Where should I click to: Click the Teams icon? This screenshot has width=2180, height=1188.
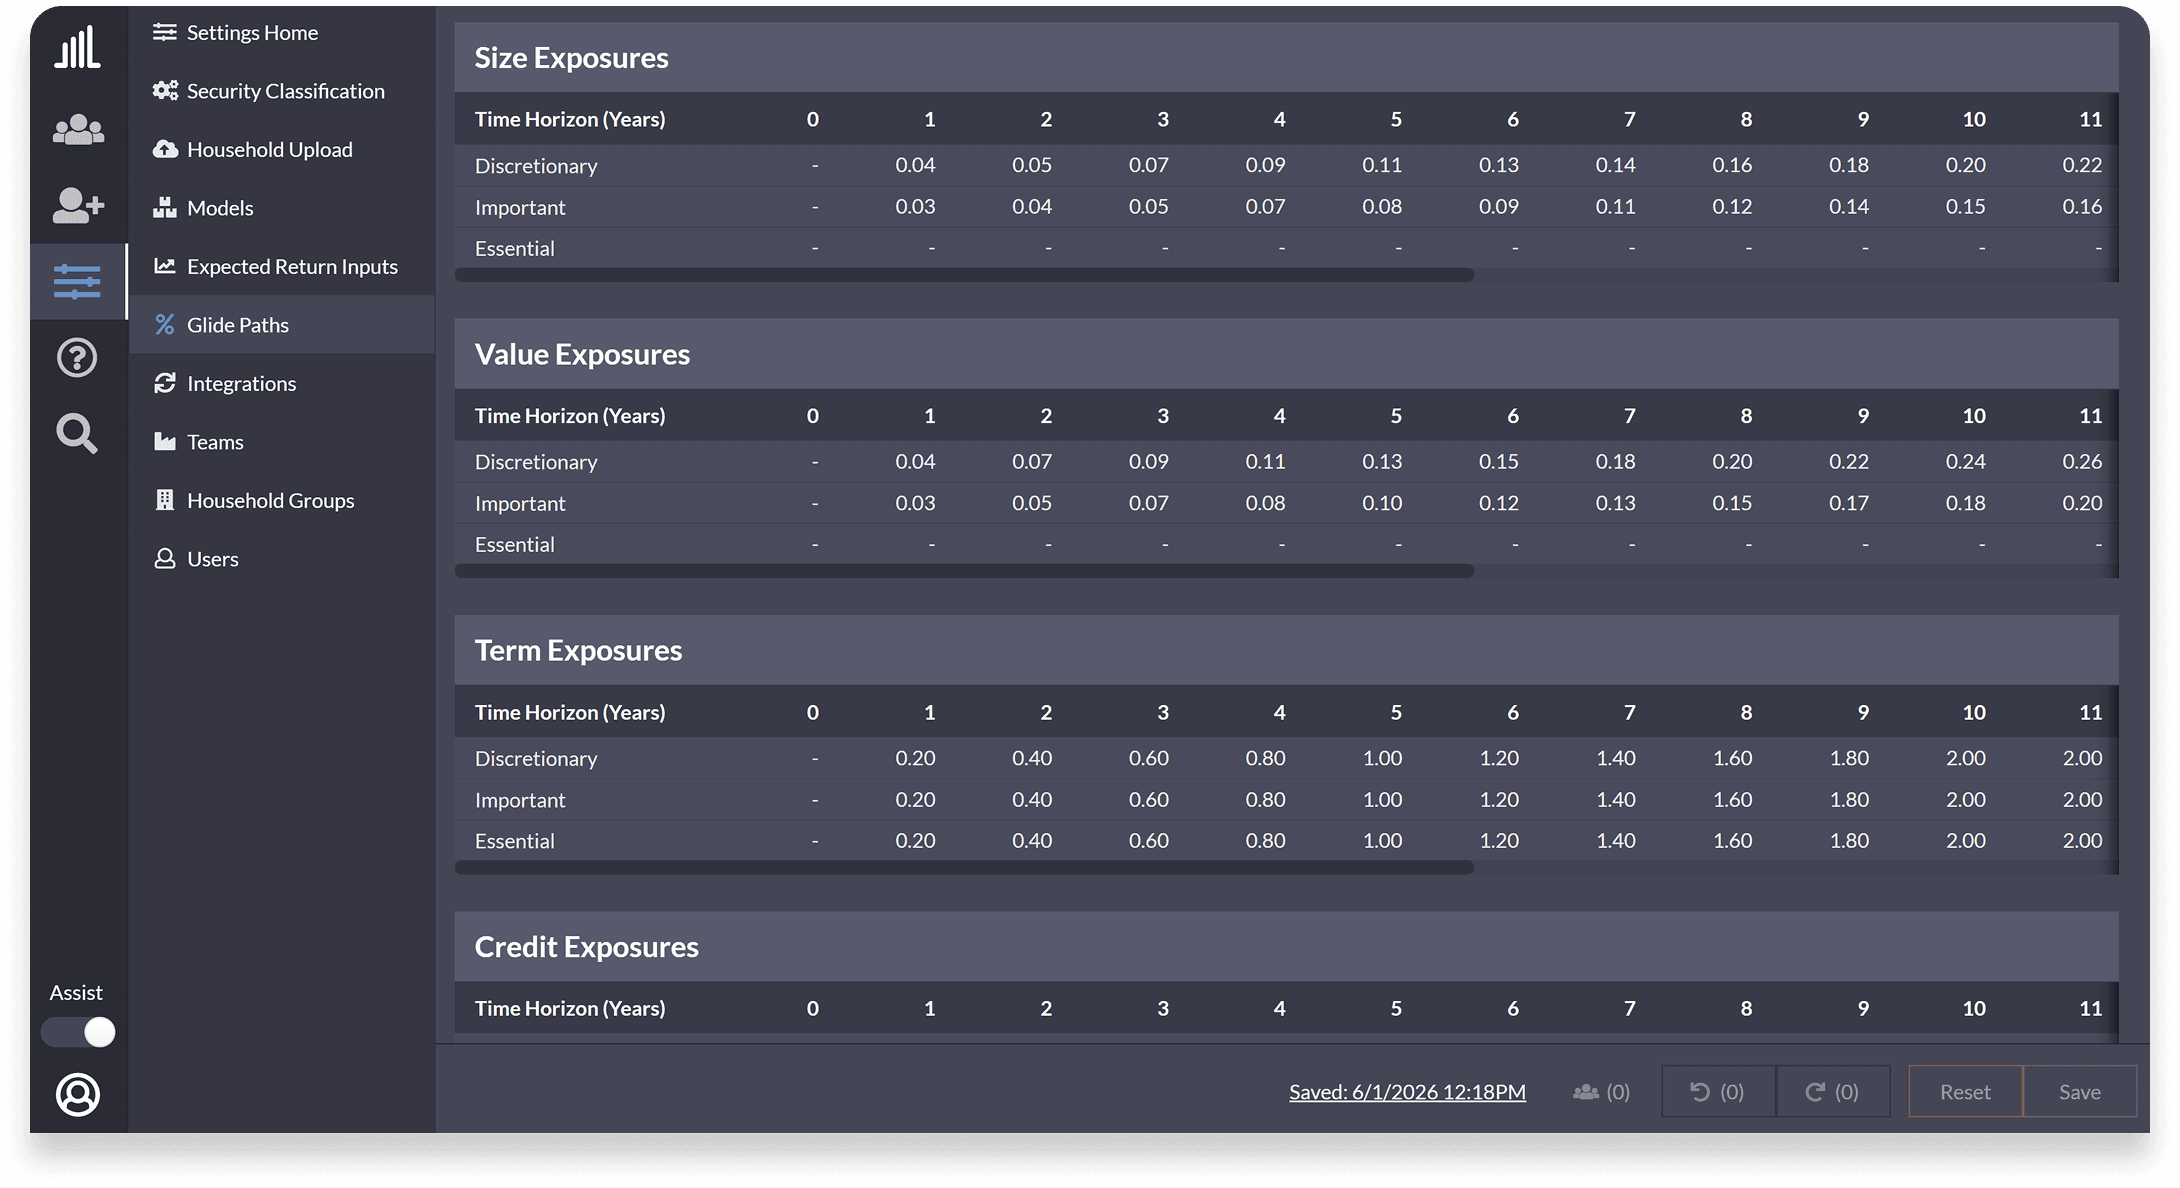[x=165, y=442]
